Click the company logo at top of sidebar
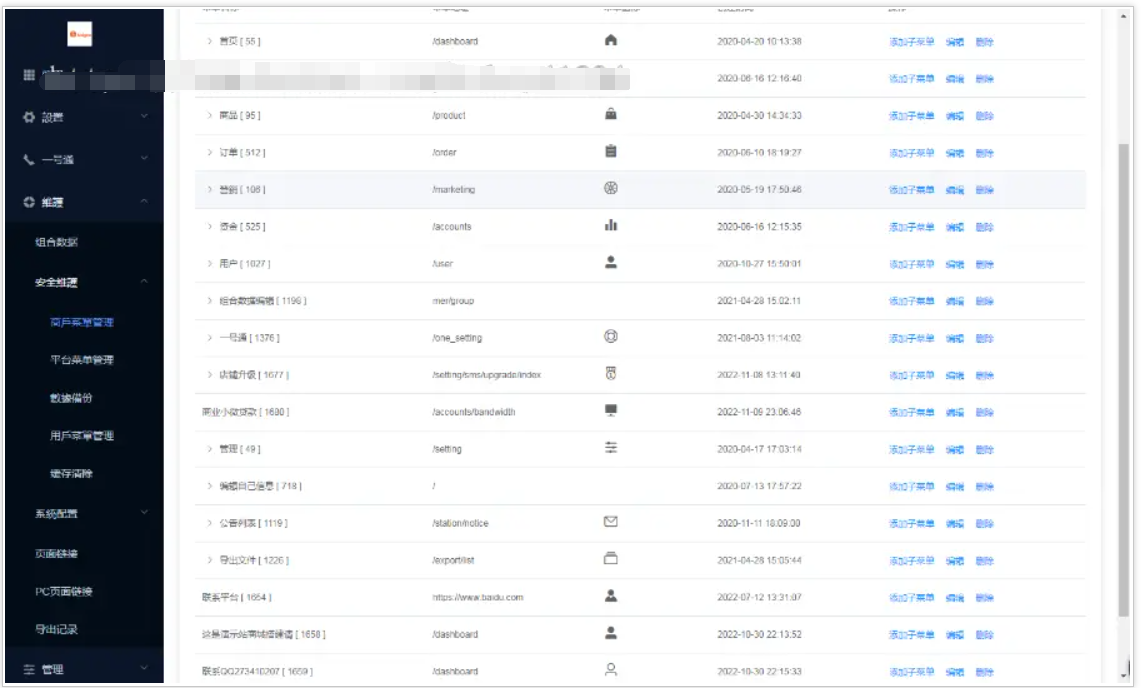The image size is (1147, 688). 80,36
